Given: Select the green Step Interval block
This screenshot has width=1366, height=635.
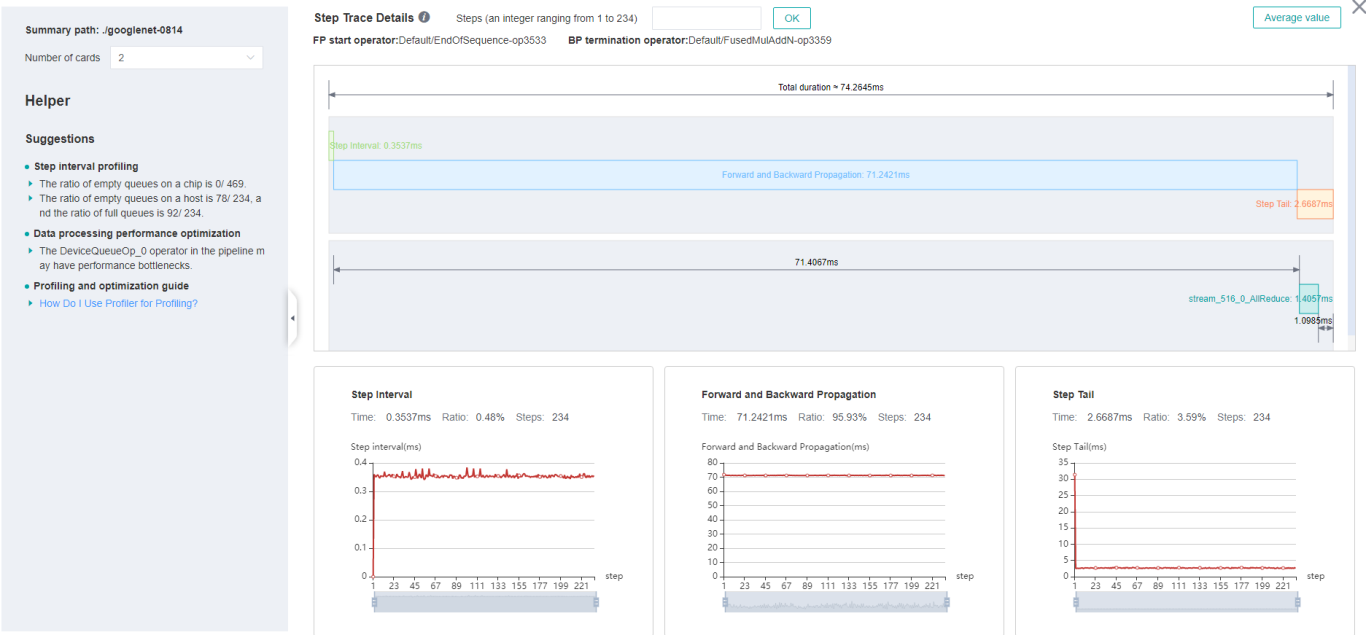Looking at the screenshot, I should click(x=331, y=146).
